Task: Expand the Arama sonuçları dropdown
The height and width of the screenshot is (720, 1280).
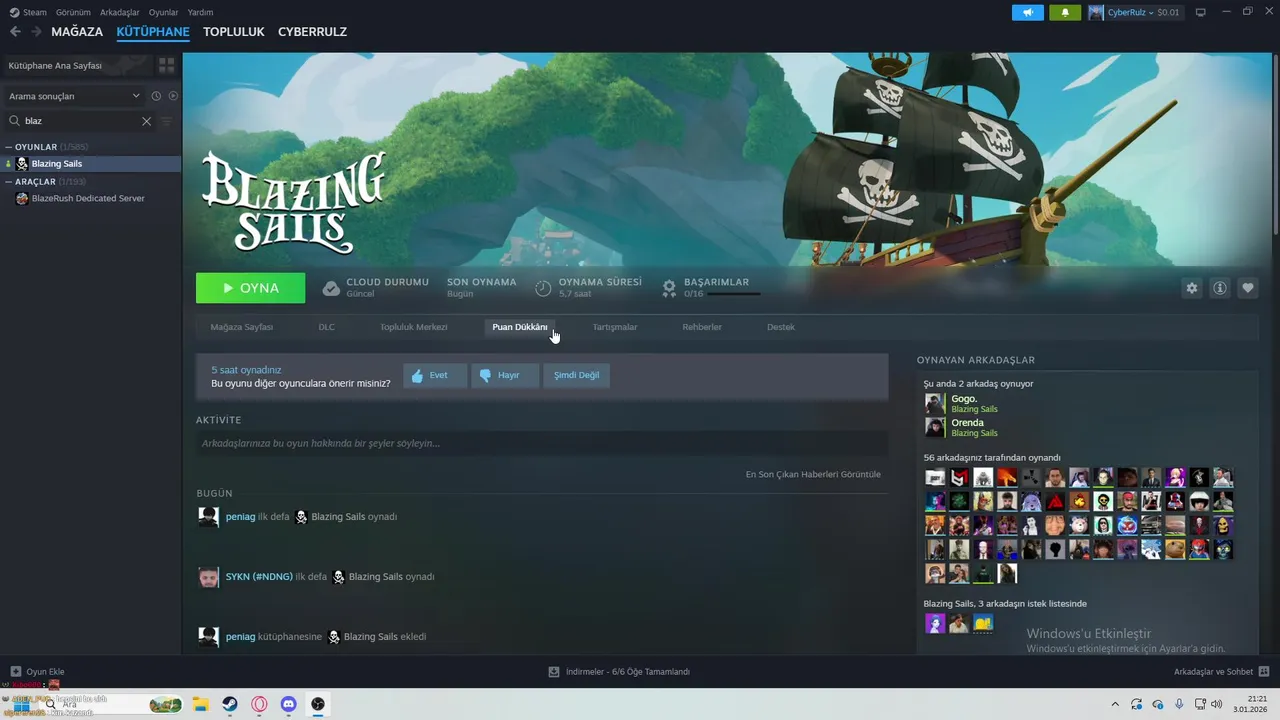Action: coord(75,96)
